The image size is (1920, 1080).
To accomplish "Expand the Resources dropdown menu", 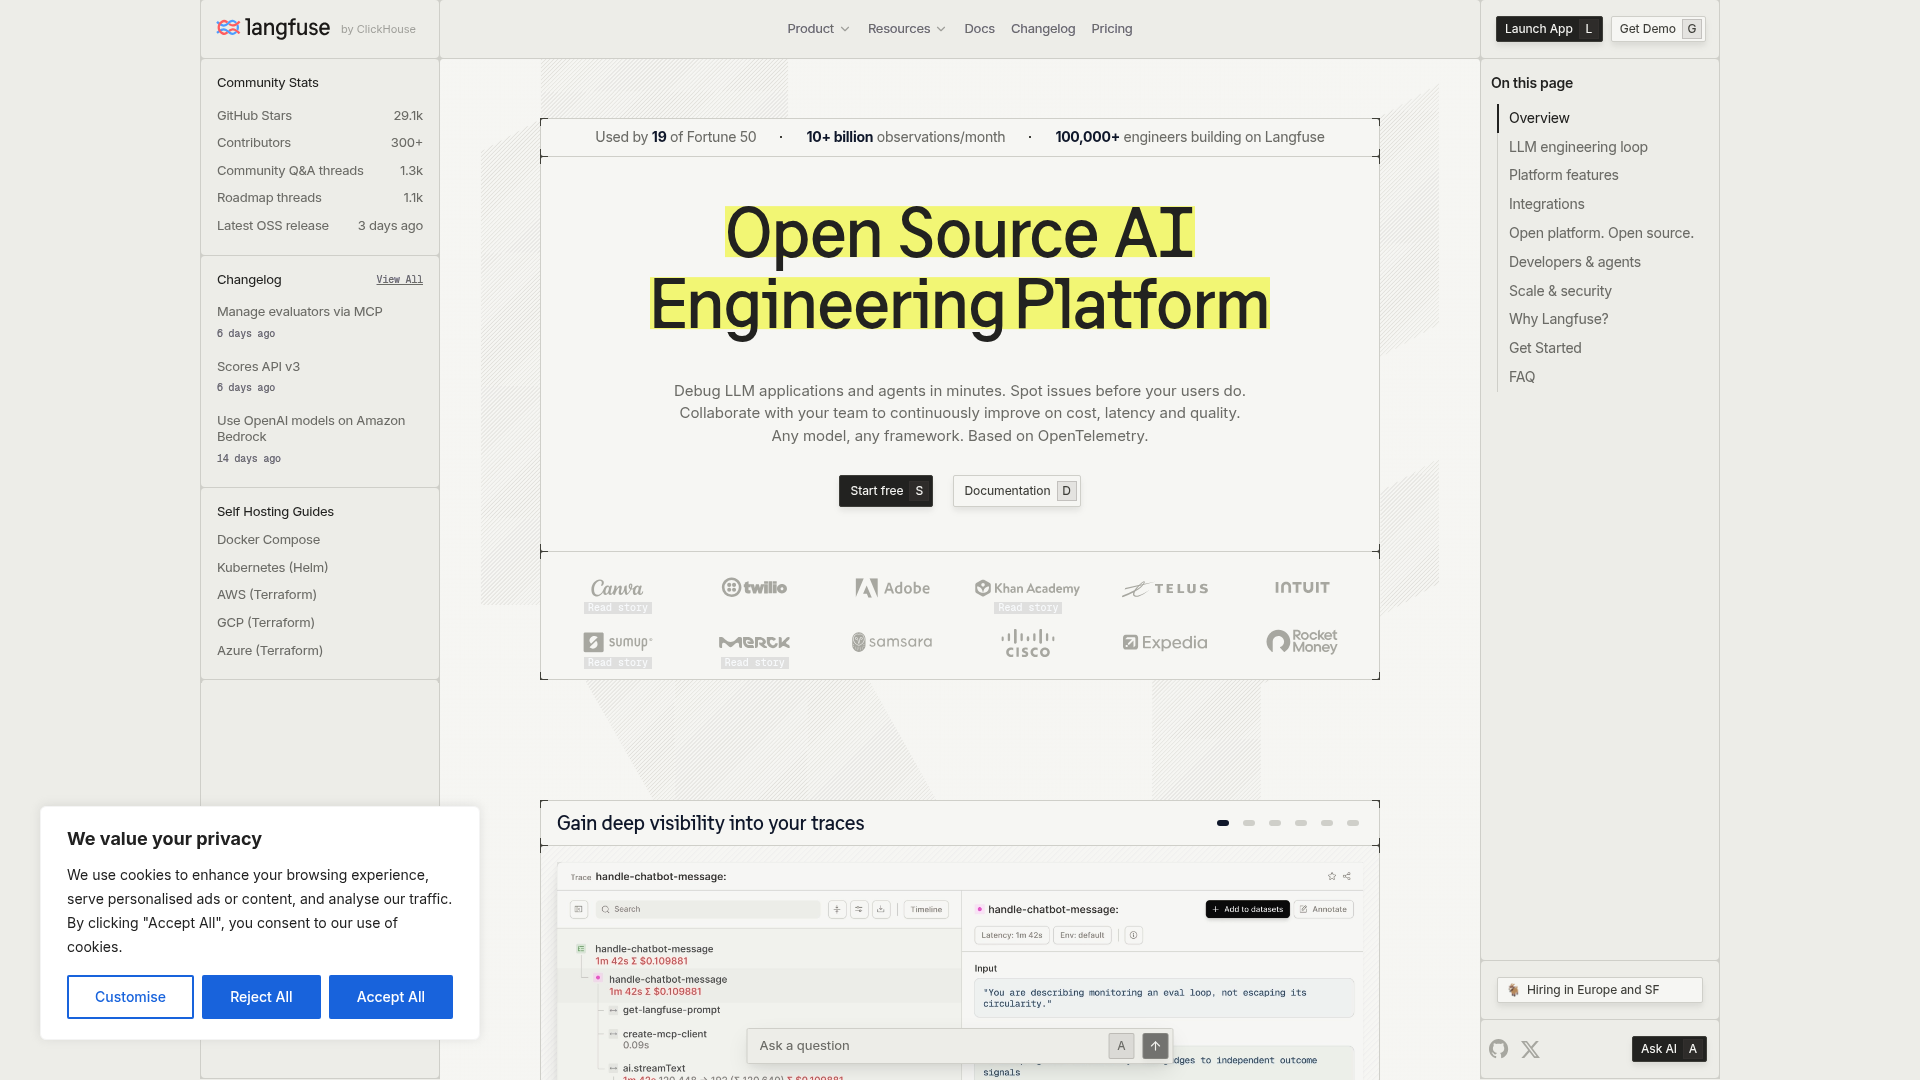I will click(x=906, y=29).
